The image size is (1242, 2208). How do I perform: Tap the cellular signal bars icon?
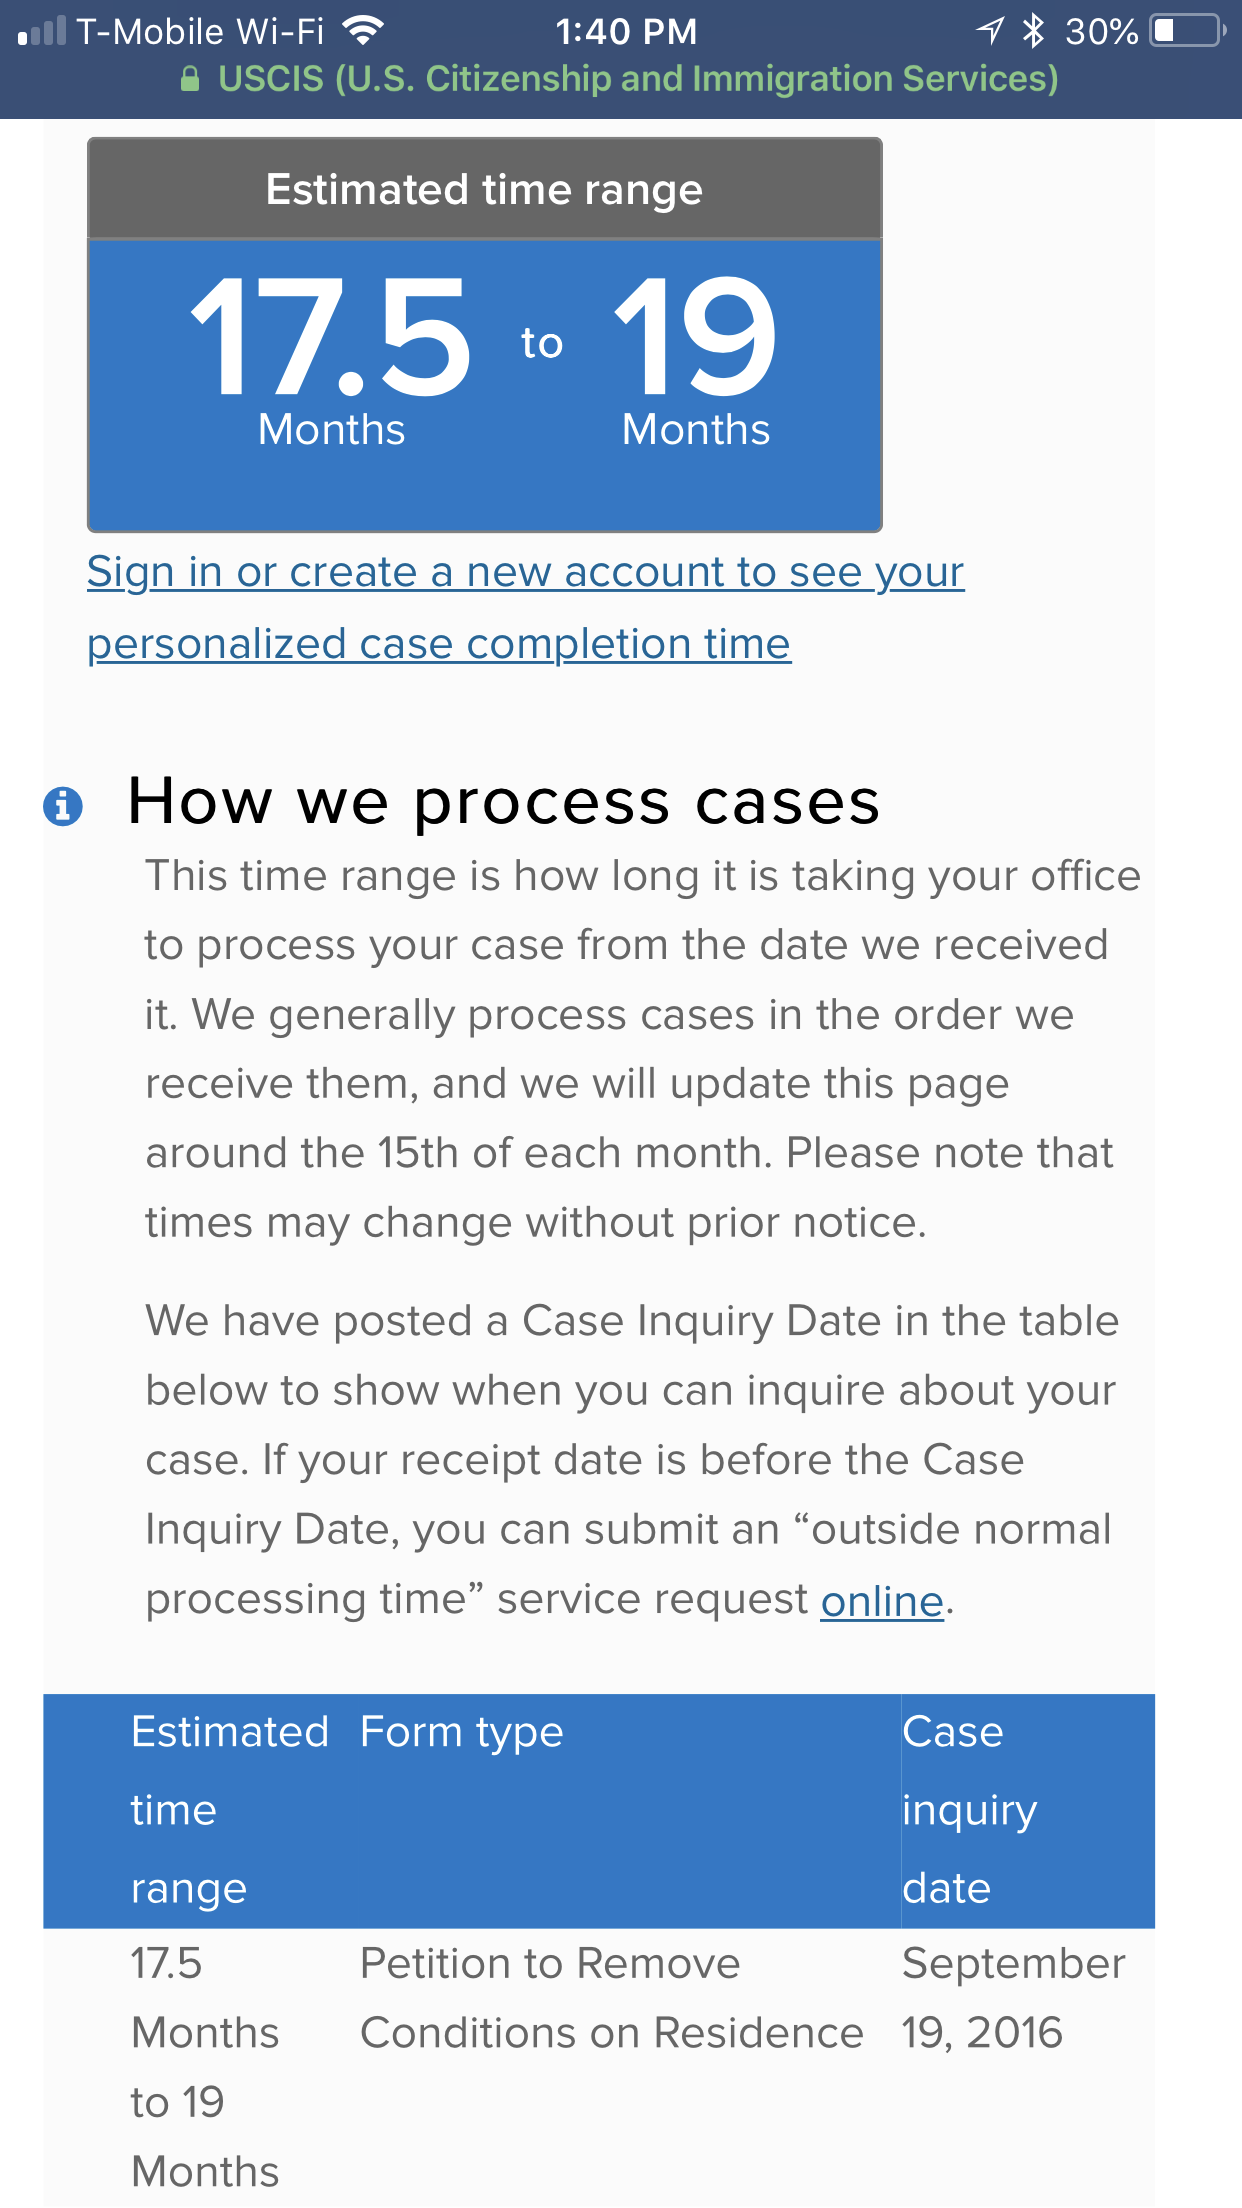pyautogui.click(x=42, y=31)
